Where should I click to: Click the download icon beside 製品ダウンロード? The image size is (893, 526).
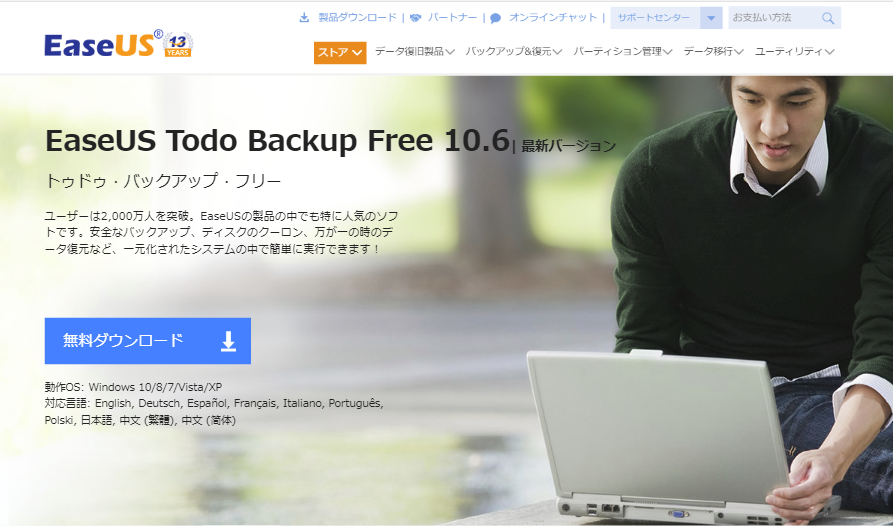(304, 18)
